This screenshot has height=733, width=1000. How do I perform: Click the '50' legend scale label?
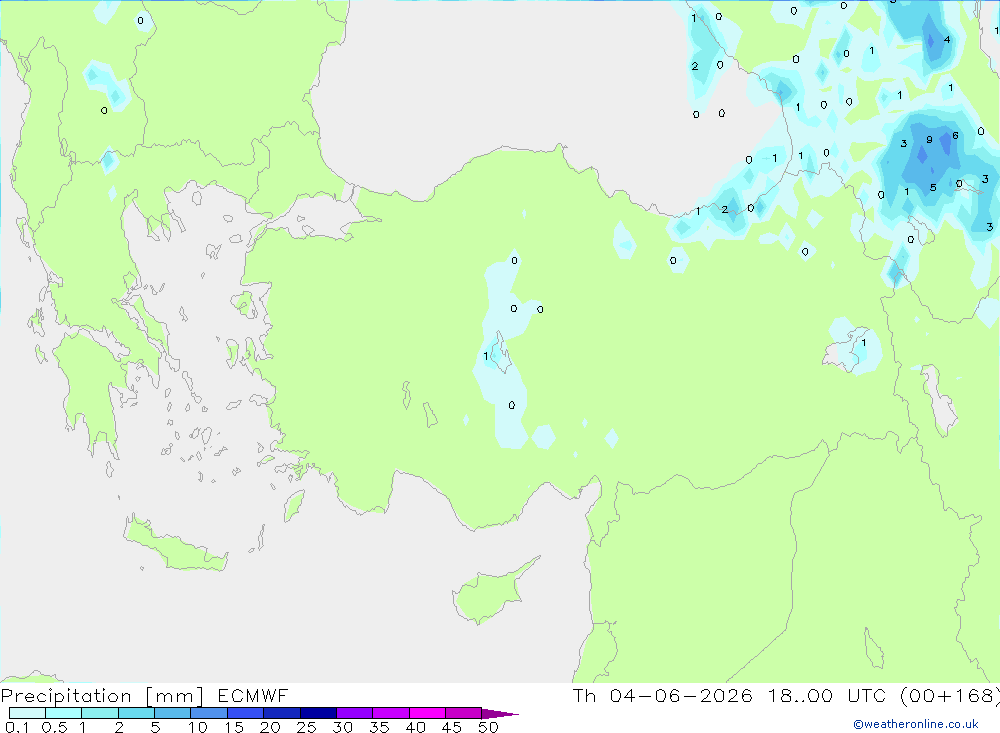(488, 727)
